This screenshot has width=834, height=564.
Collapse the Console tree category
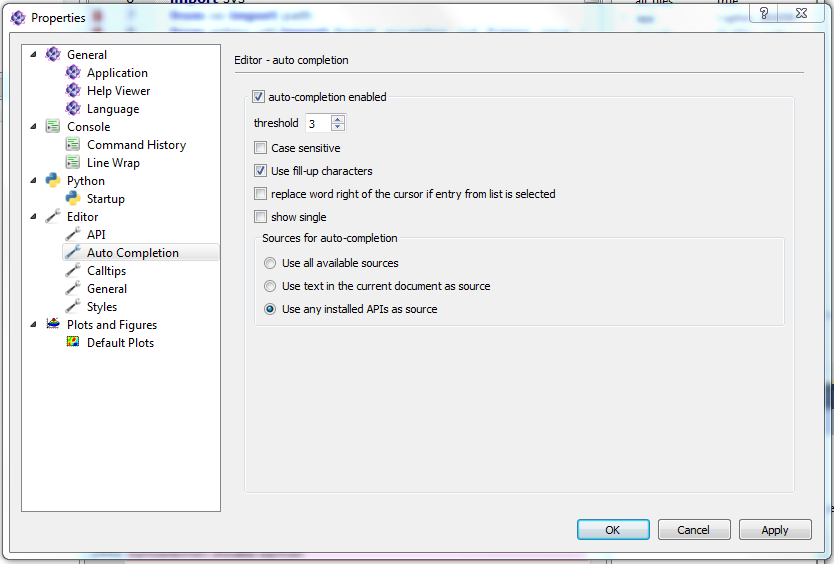click(x=34, y=127)
